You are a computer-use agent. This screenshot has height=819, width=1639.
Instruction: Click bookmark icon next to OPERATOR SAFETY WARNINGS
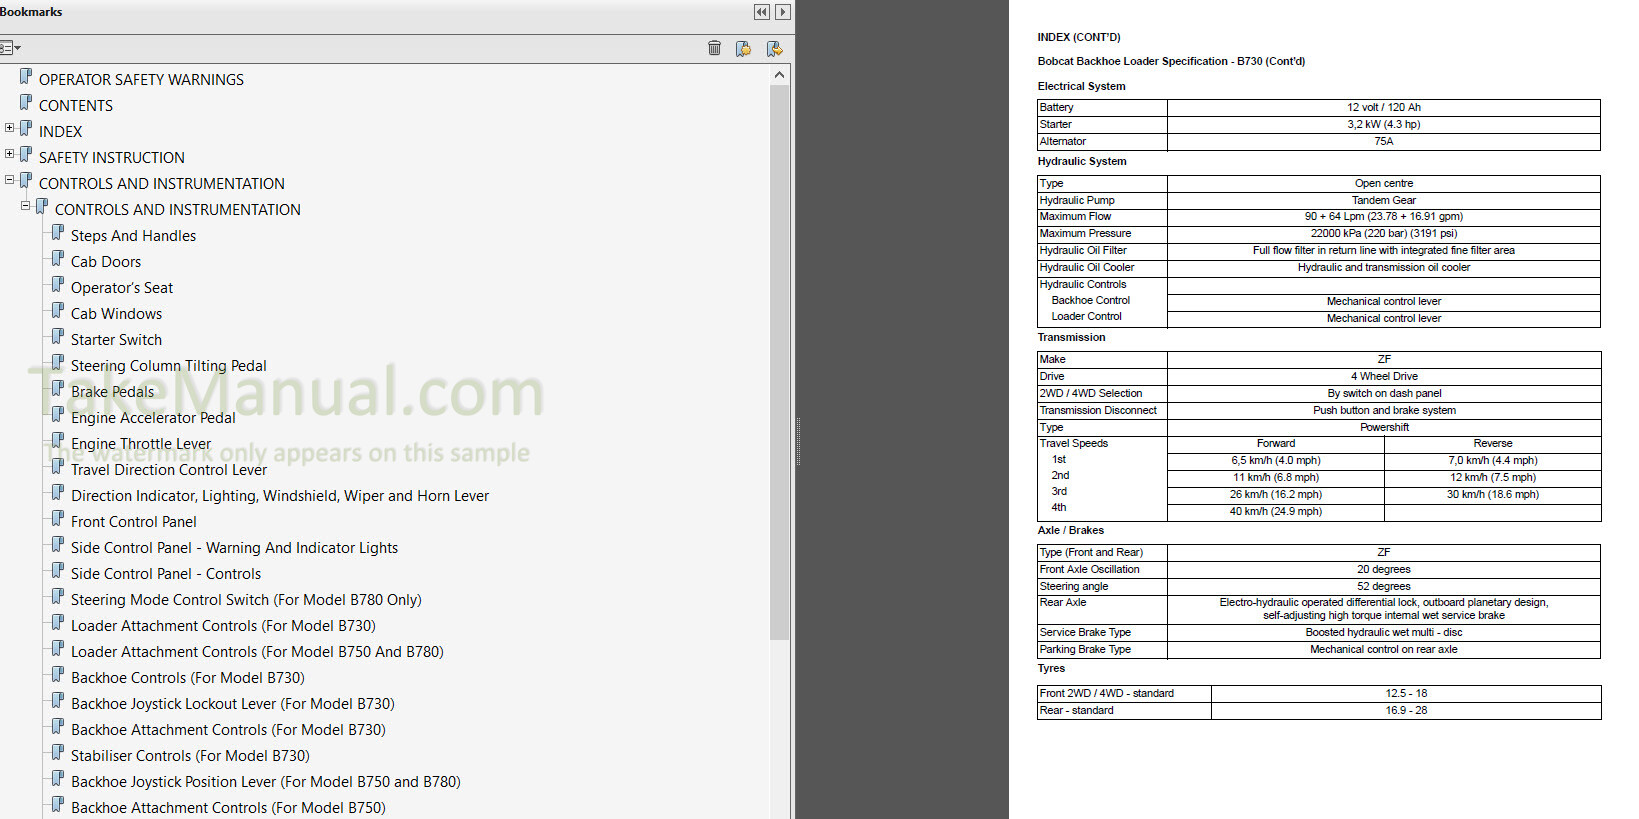(26, 77)
